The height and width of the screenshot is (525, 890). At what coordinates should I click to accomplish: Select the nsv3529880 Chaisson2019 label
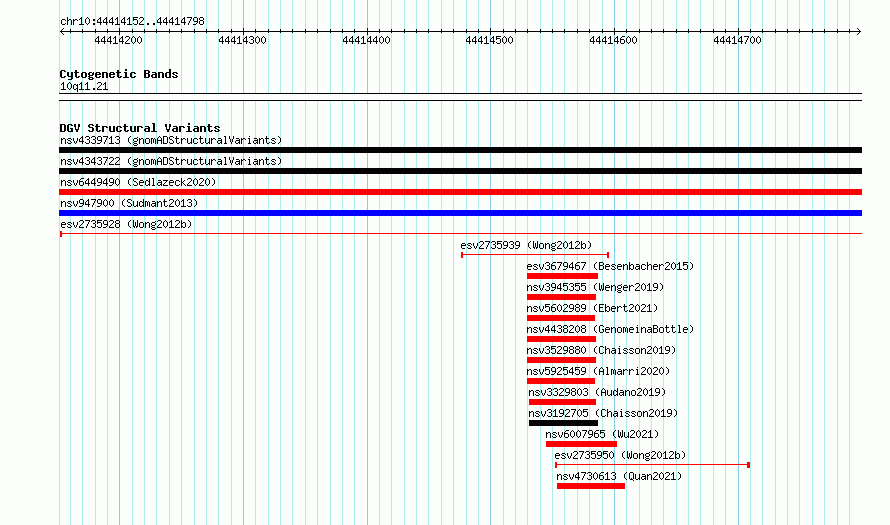coord(601,350)
